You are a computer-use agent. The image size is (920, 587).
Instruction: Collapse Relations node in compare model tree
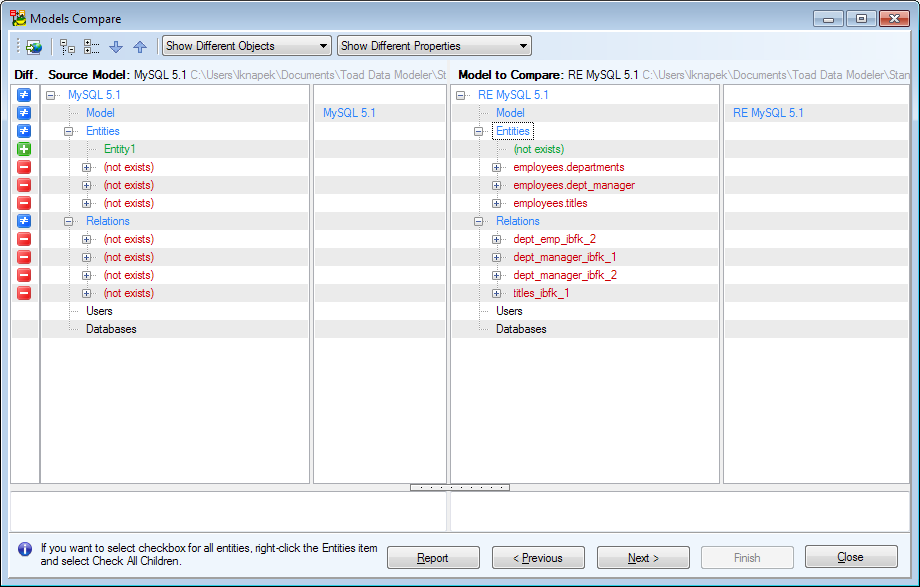coord(479,221)
